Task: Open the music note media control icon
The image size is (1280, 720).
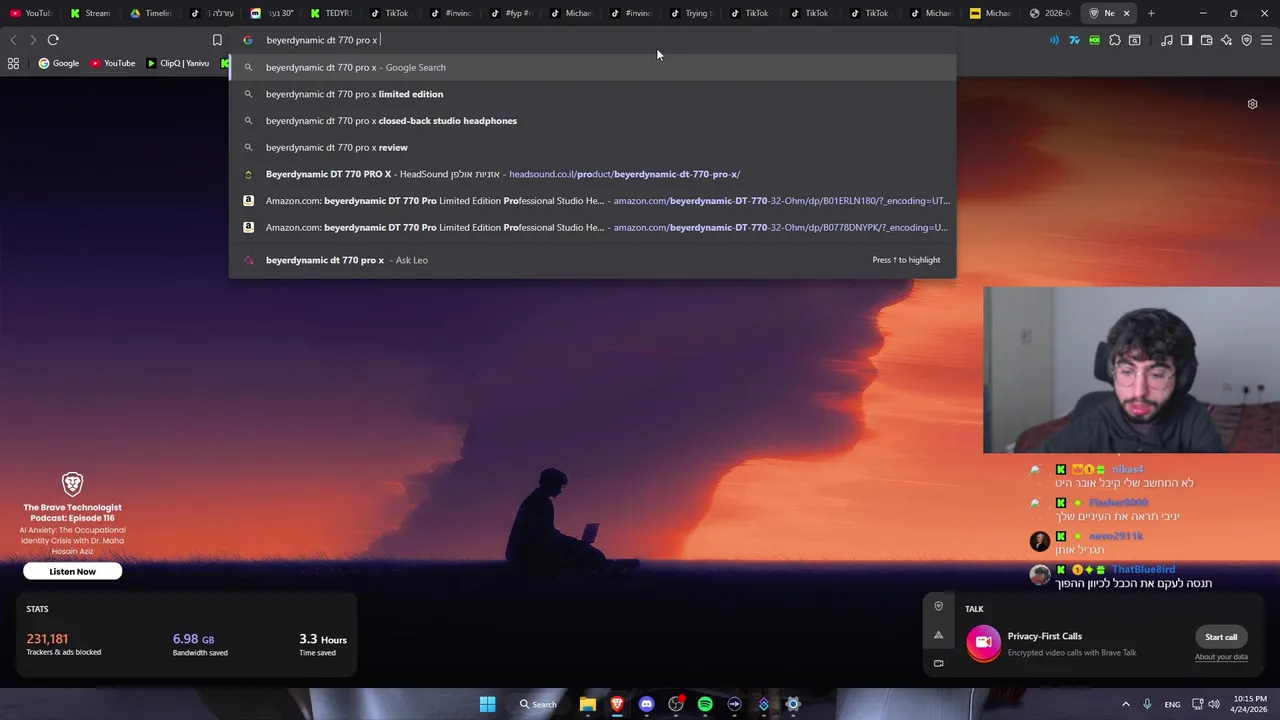Action: pyautogui.click(x=1167, y=40)
